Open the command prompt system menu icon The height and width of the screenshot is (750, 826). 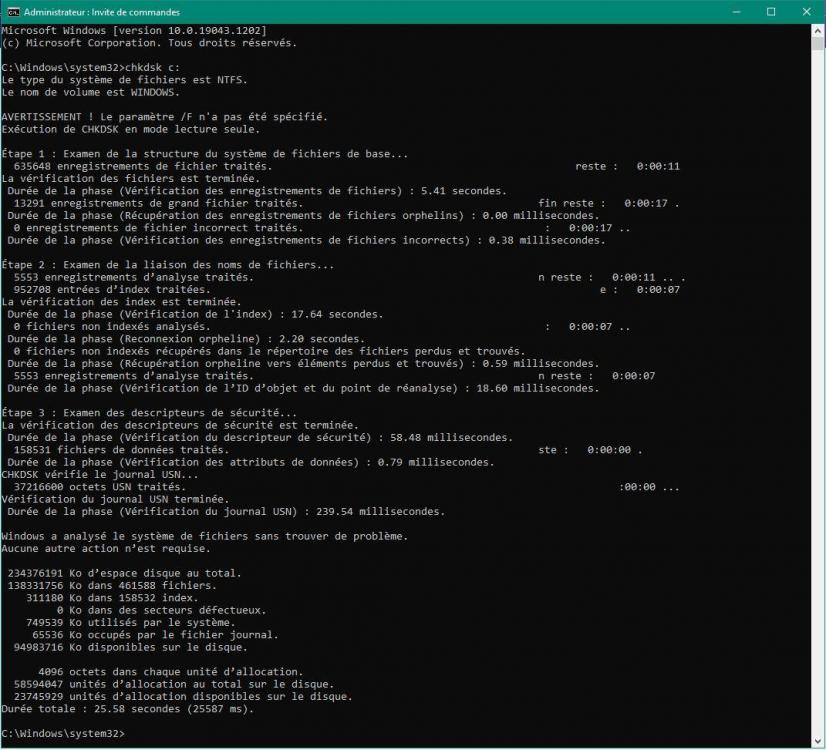(11, 11)
